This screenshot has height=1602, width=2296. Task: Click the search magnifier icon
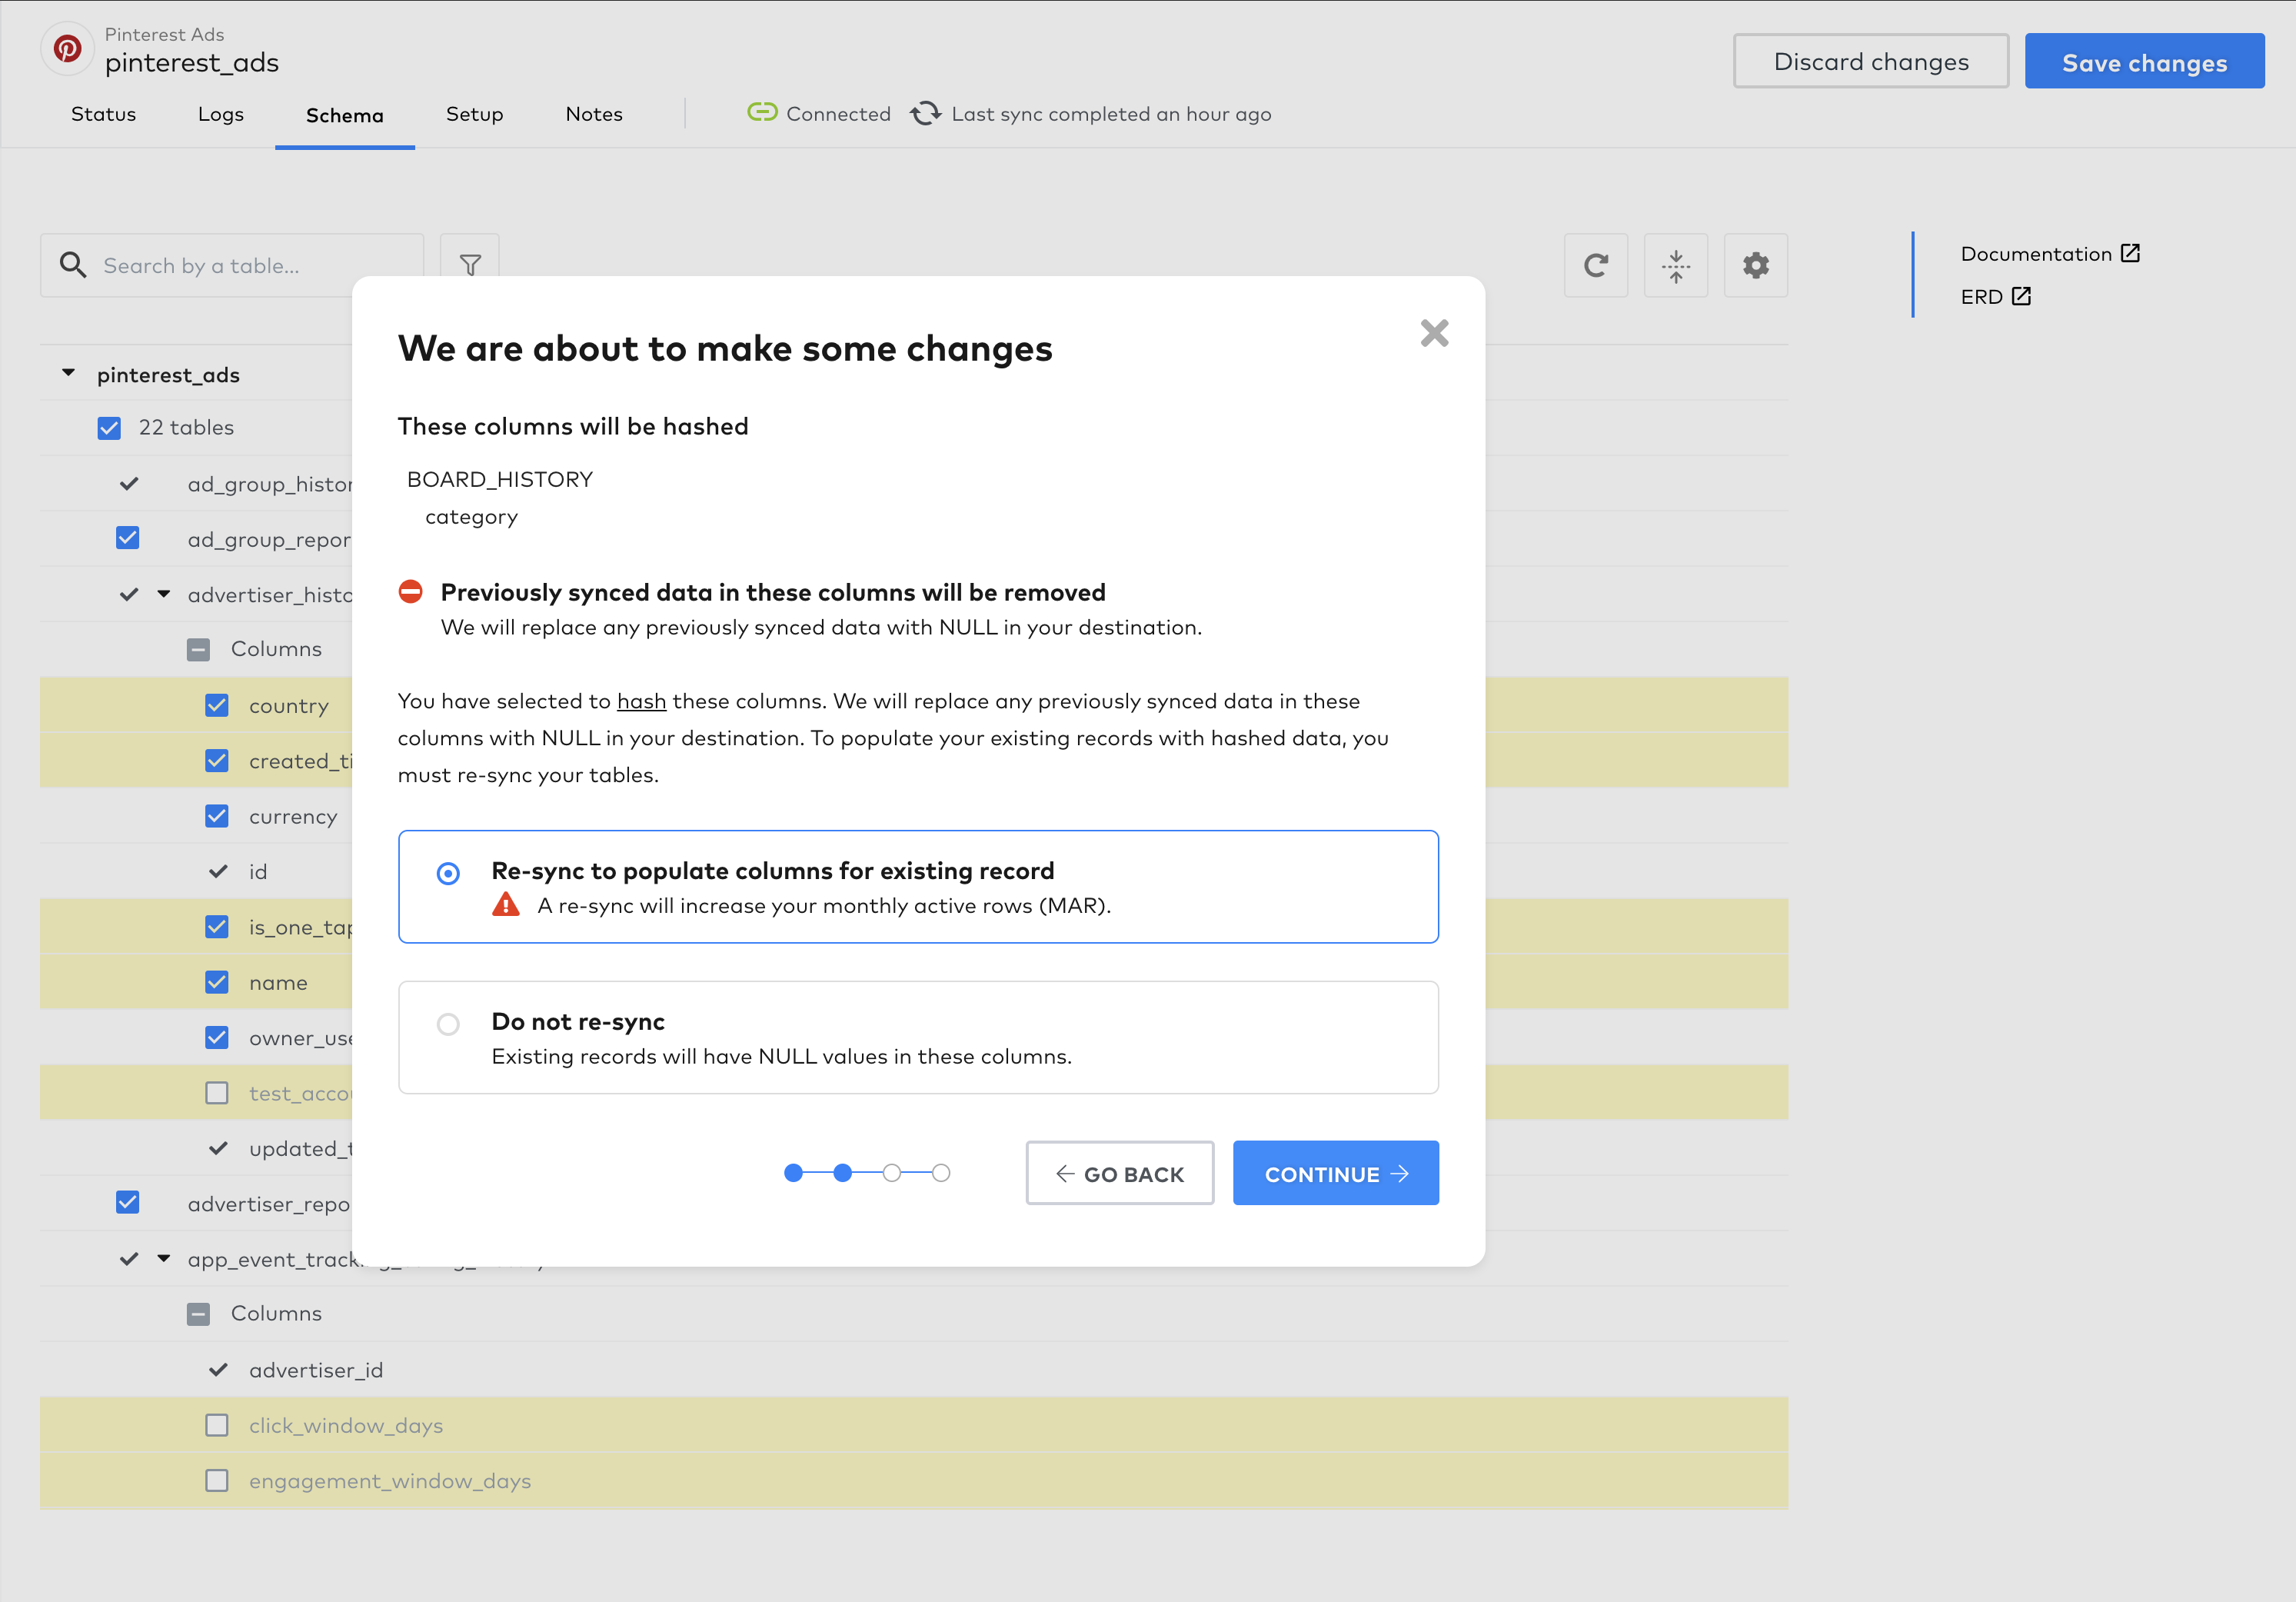[73, 265]
